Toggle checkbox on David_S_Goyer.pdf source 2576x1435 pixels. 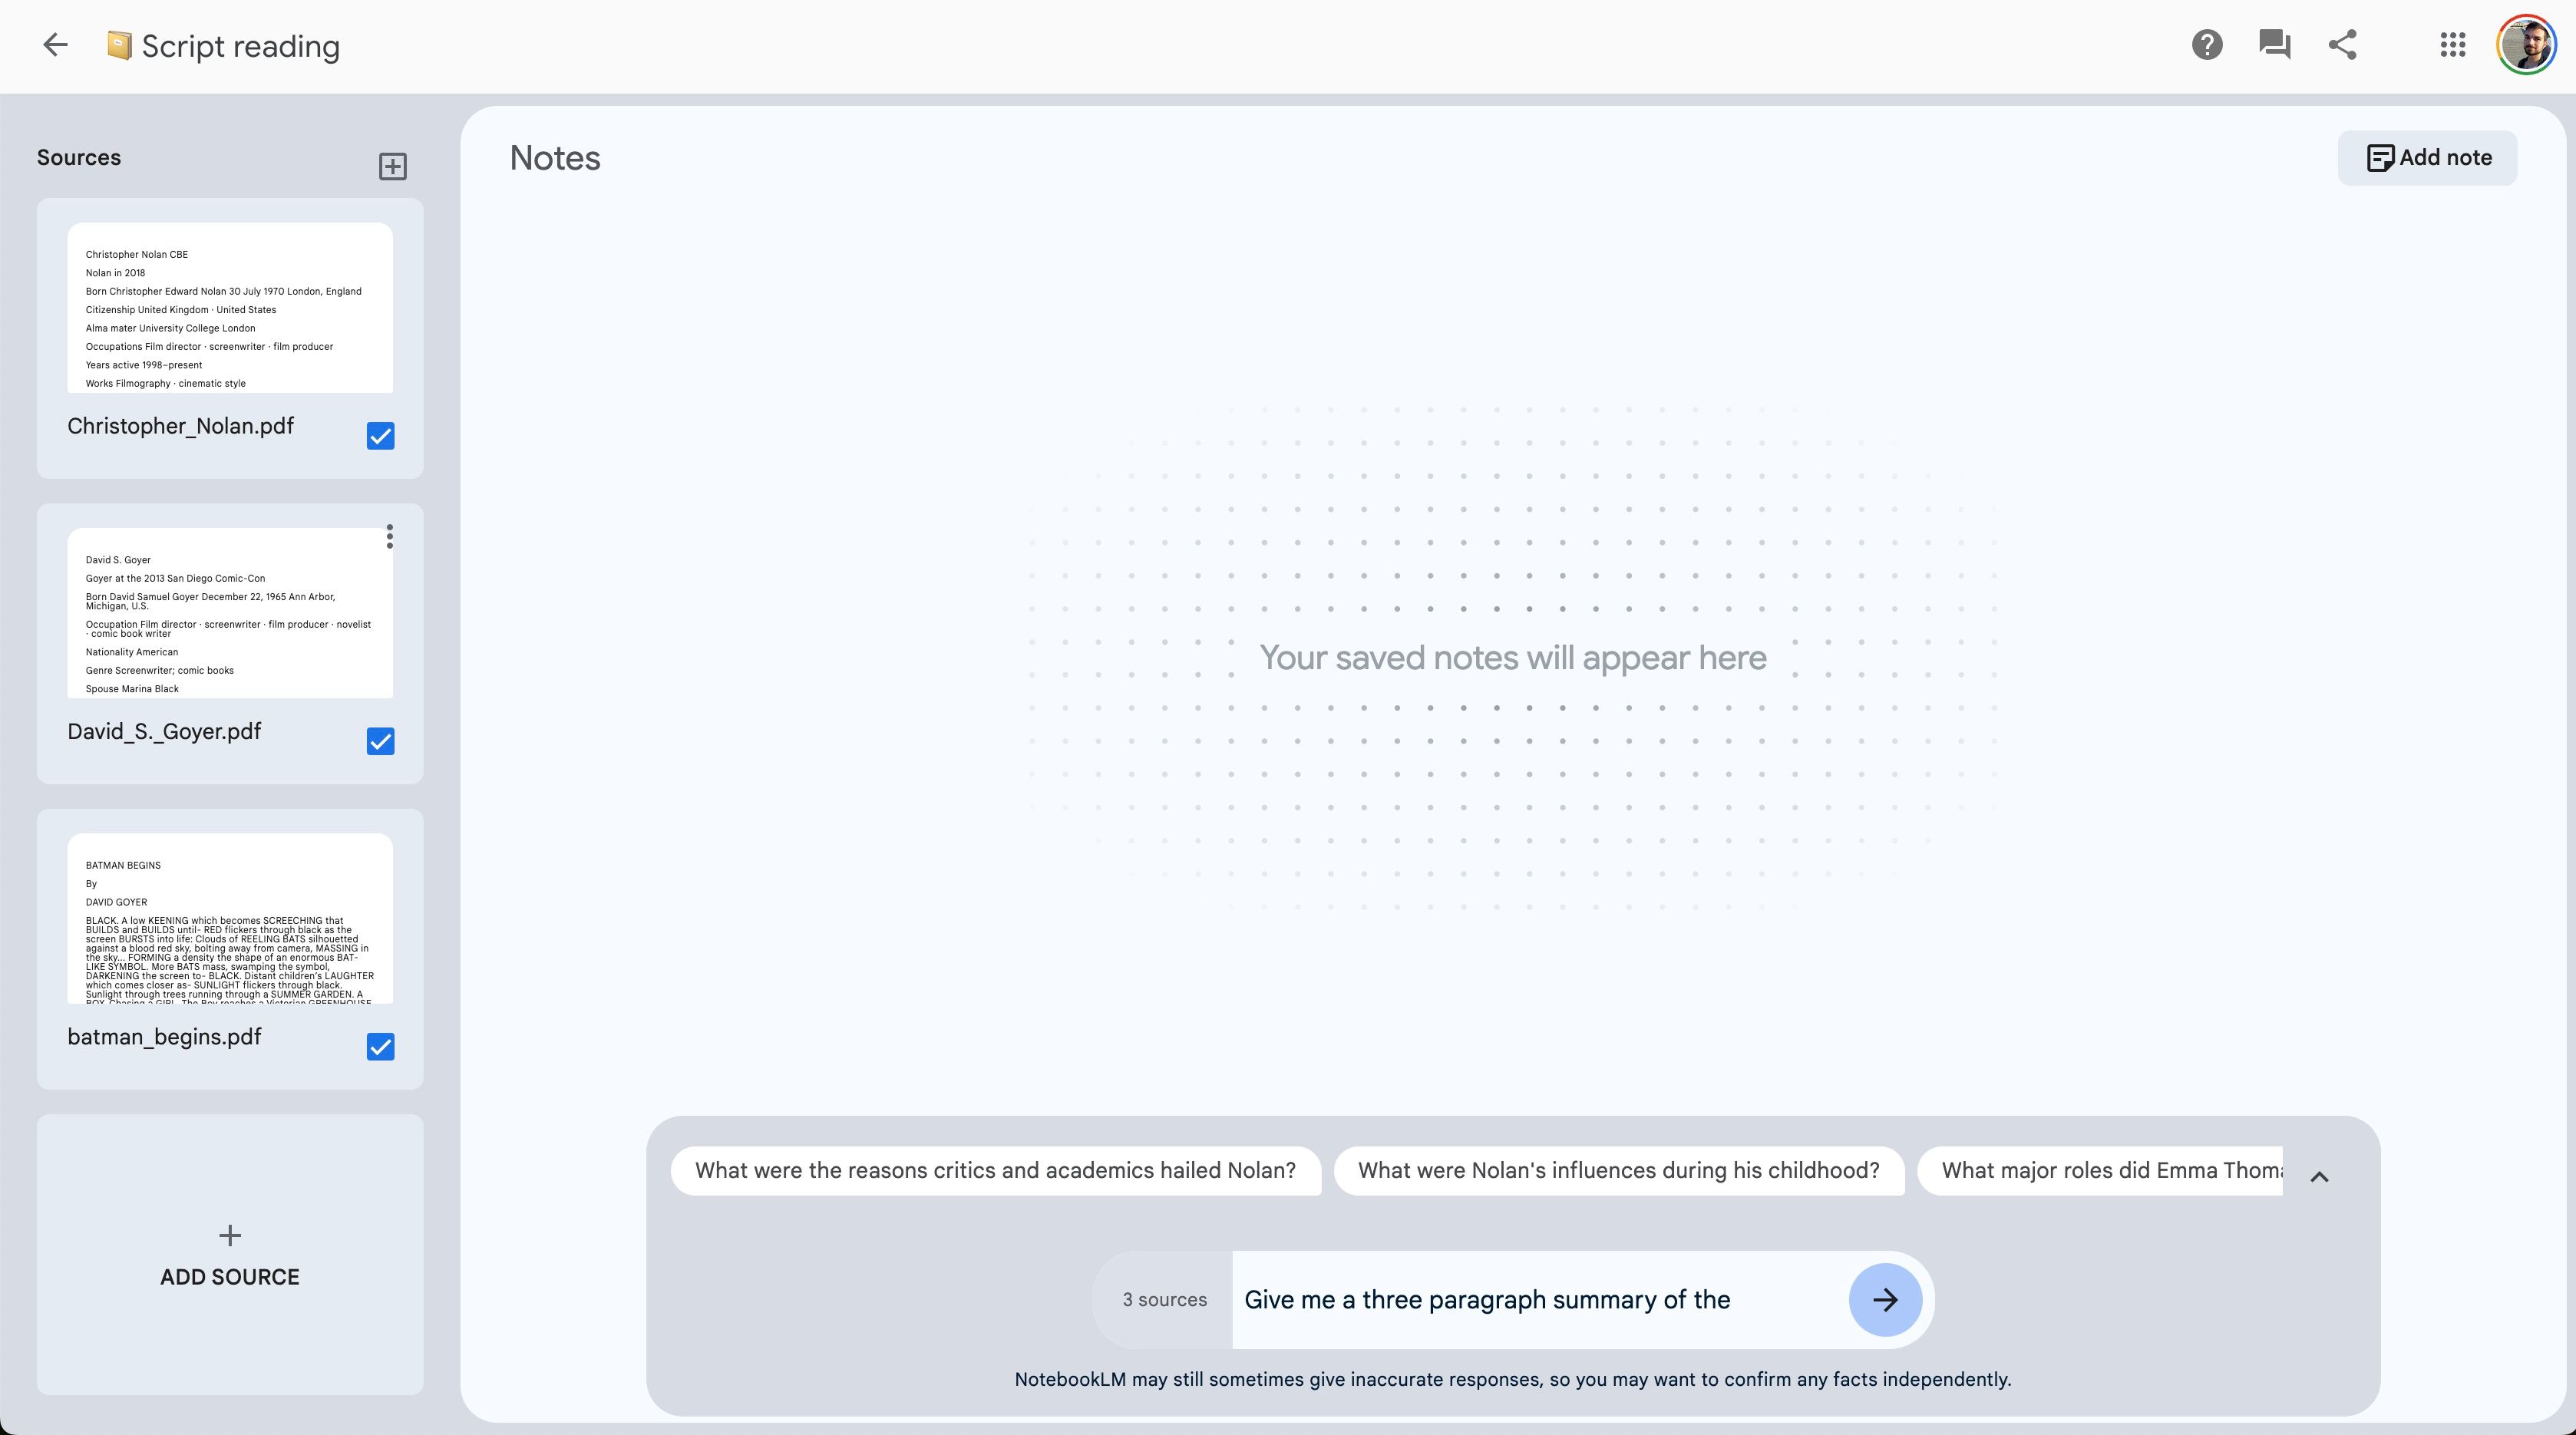pos(380,741)
